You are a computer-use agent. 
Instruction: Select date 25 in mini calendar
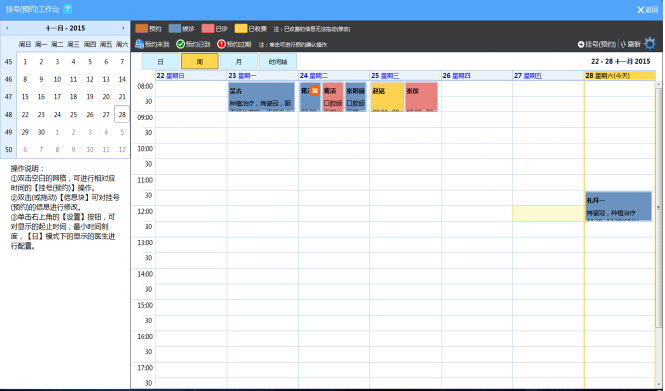tap(73, 115)
